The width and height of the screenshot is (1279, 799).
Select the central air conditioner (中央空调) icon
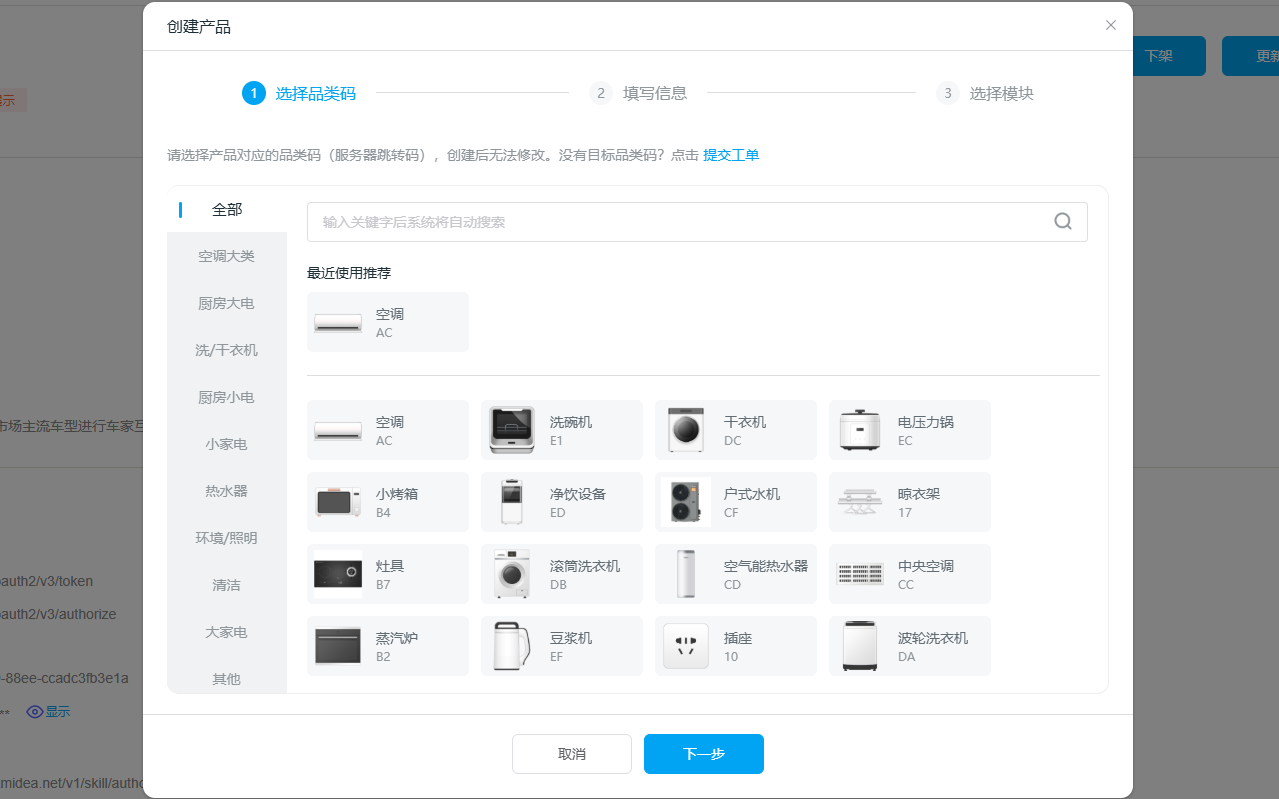(860, 574)
